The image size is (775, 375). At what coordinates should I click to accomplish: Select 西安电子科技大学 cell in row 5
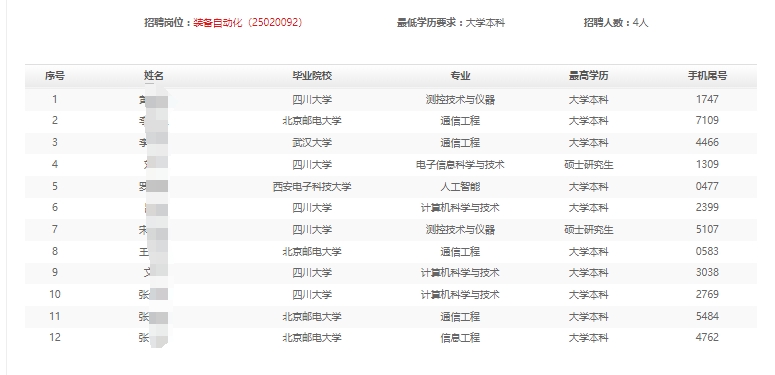[312, 187]
